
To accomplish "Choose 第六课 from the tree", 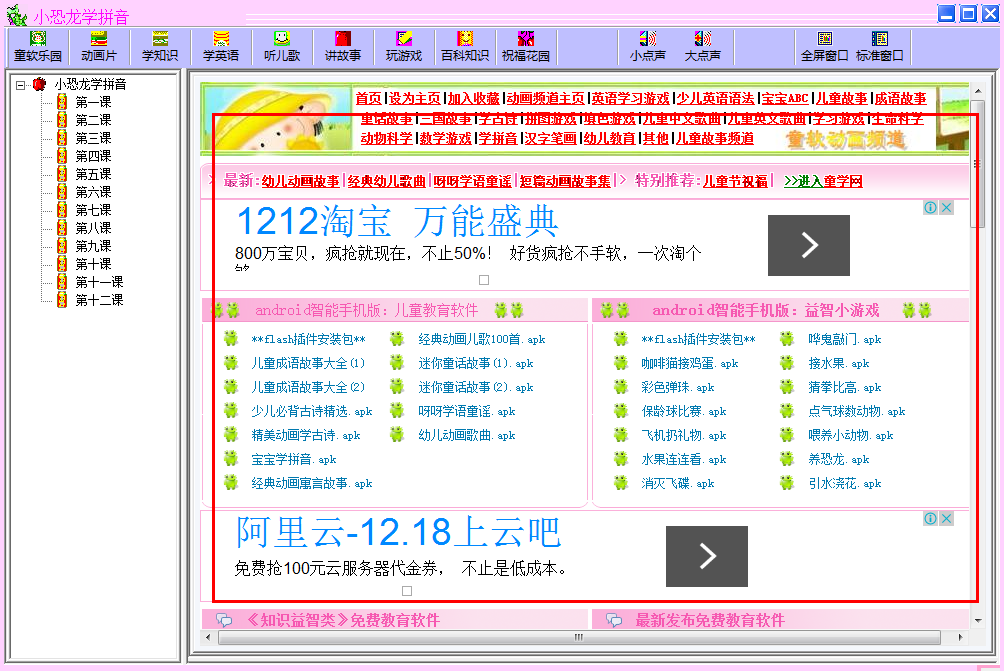I will [93, 191].
